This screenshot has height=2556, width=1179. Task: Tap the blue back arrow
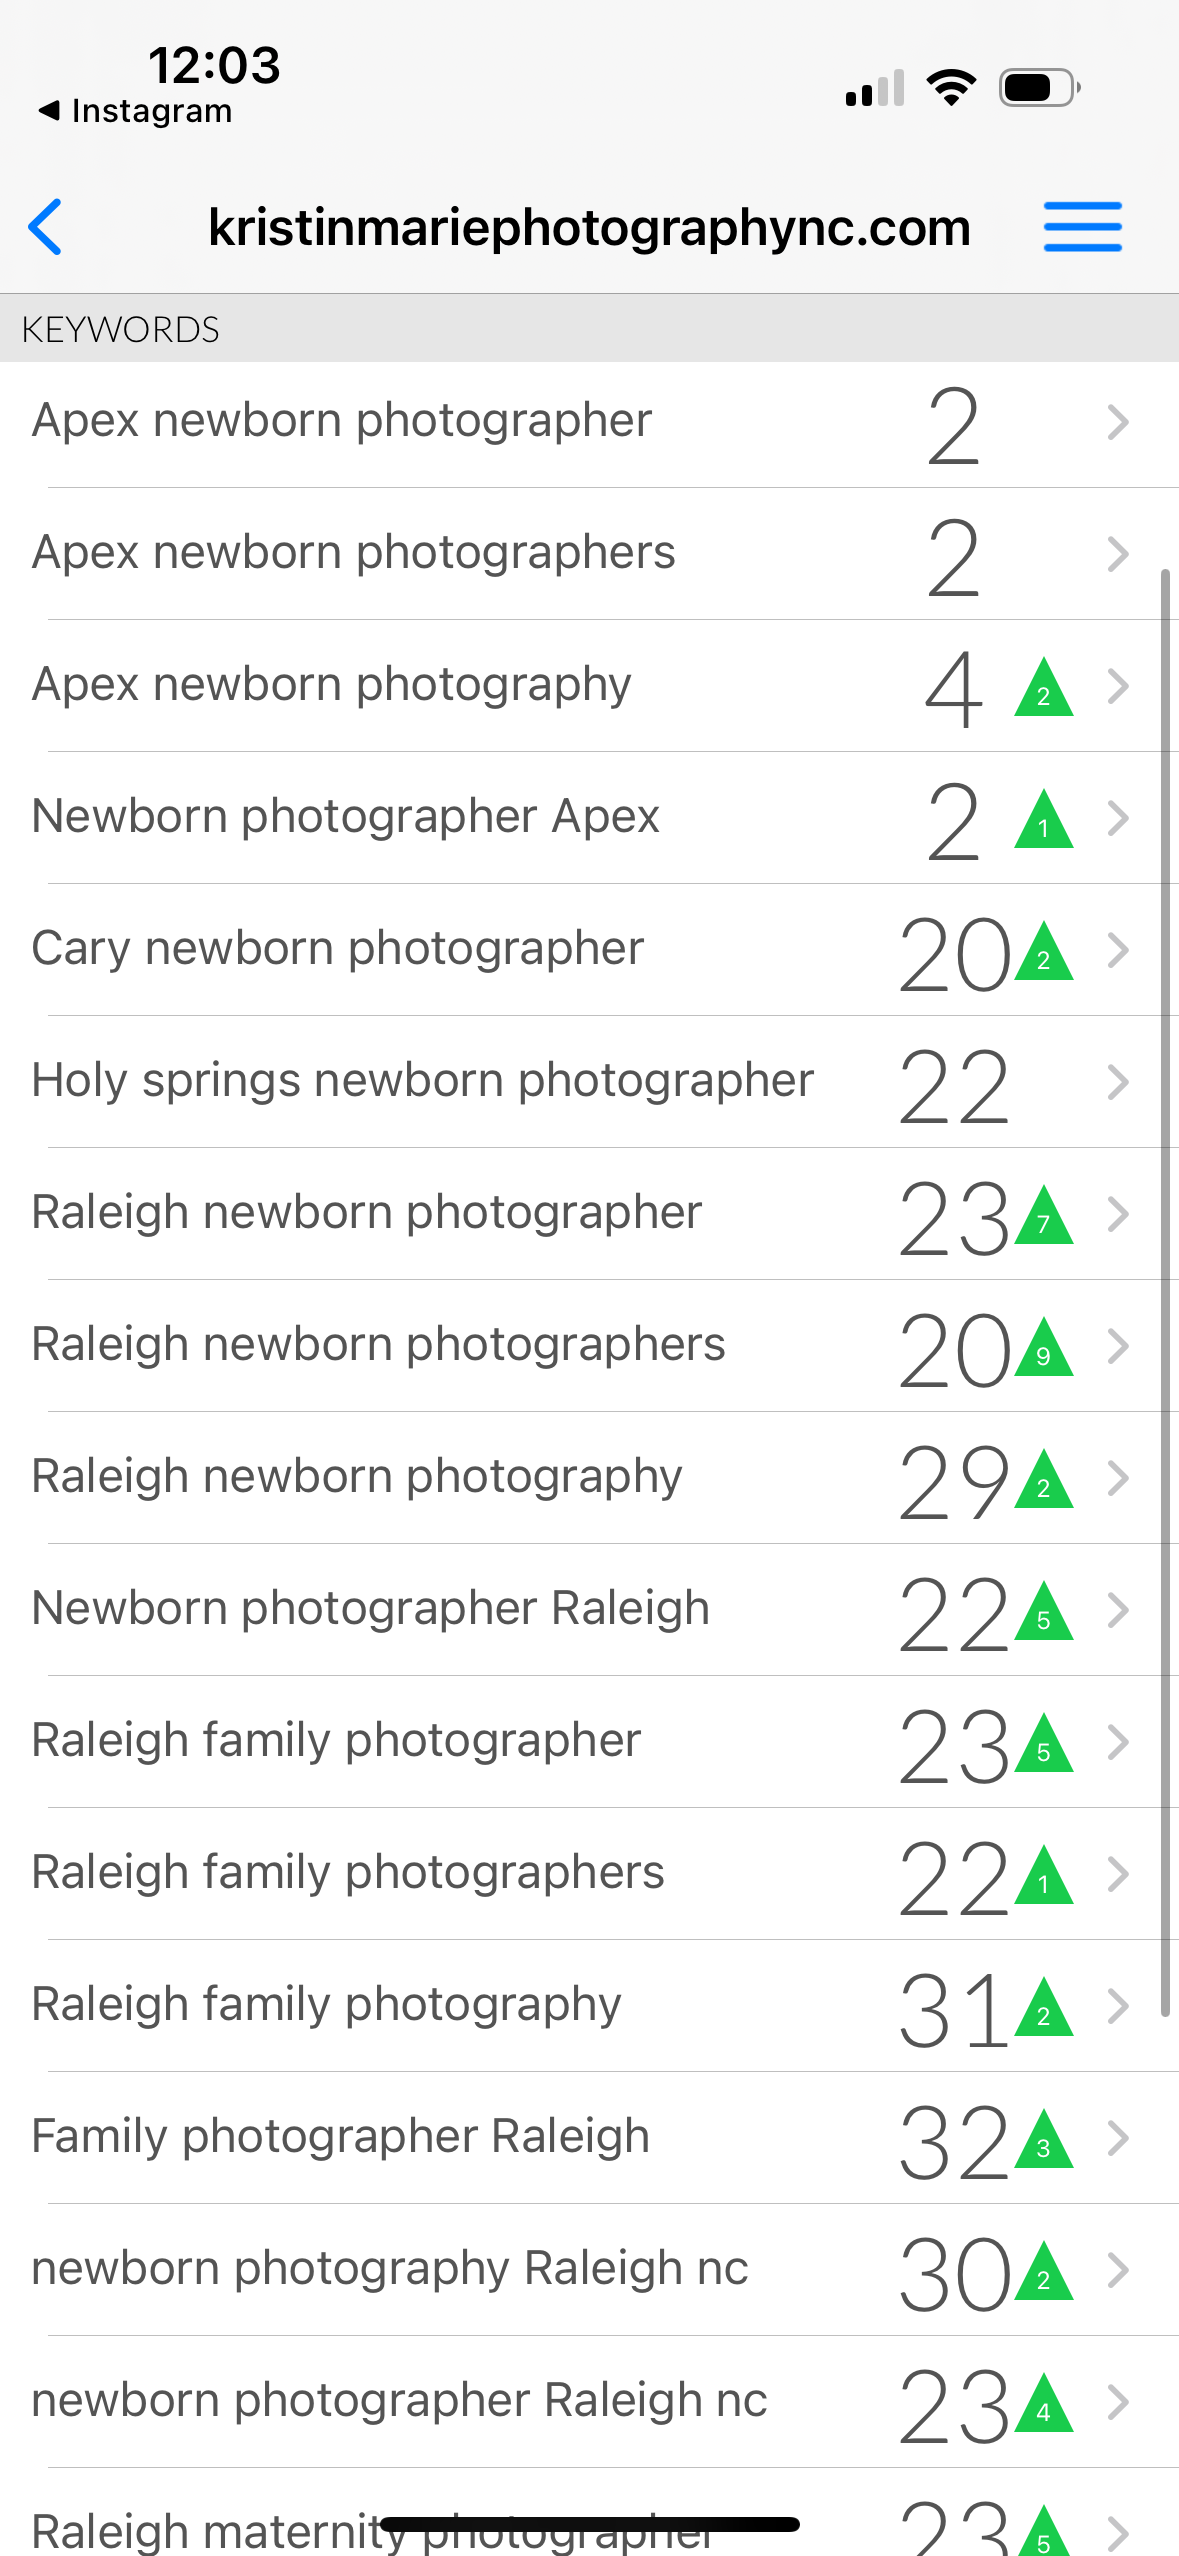pos(46,227)
